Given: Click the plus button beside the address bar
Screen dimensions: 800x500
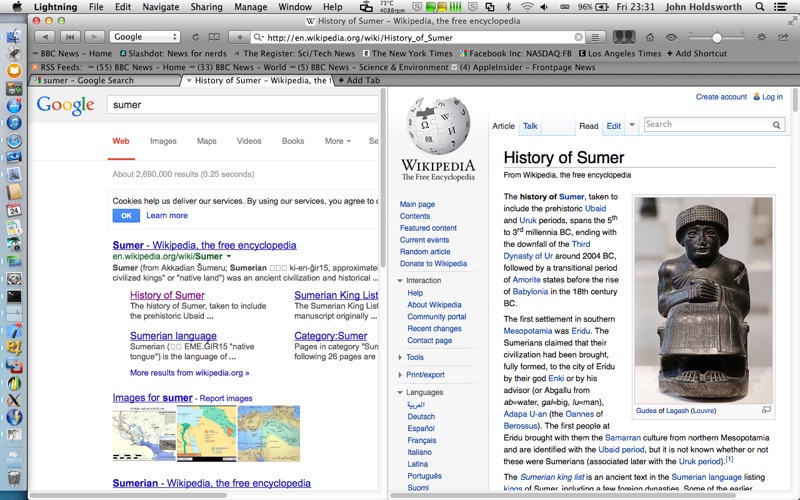Looking at the screenshot, I should [239, 37].
